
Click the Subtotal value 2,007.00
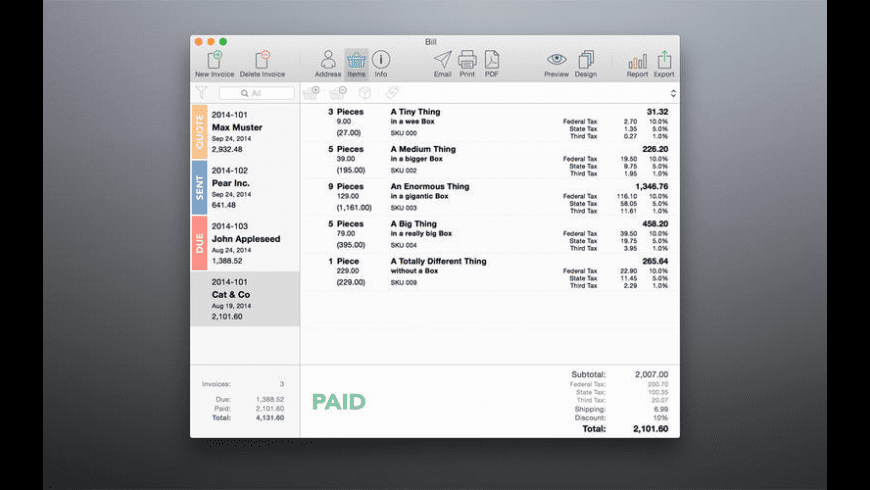pos(651,375)
